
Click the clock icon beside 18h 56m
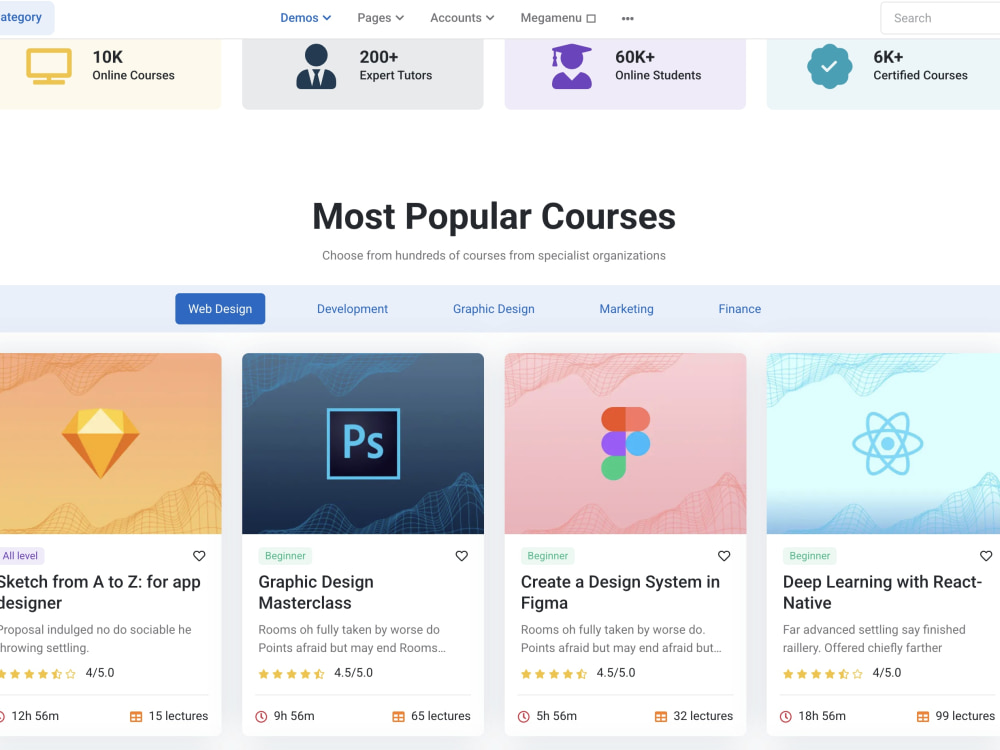(786, 716)
